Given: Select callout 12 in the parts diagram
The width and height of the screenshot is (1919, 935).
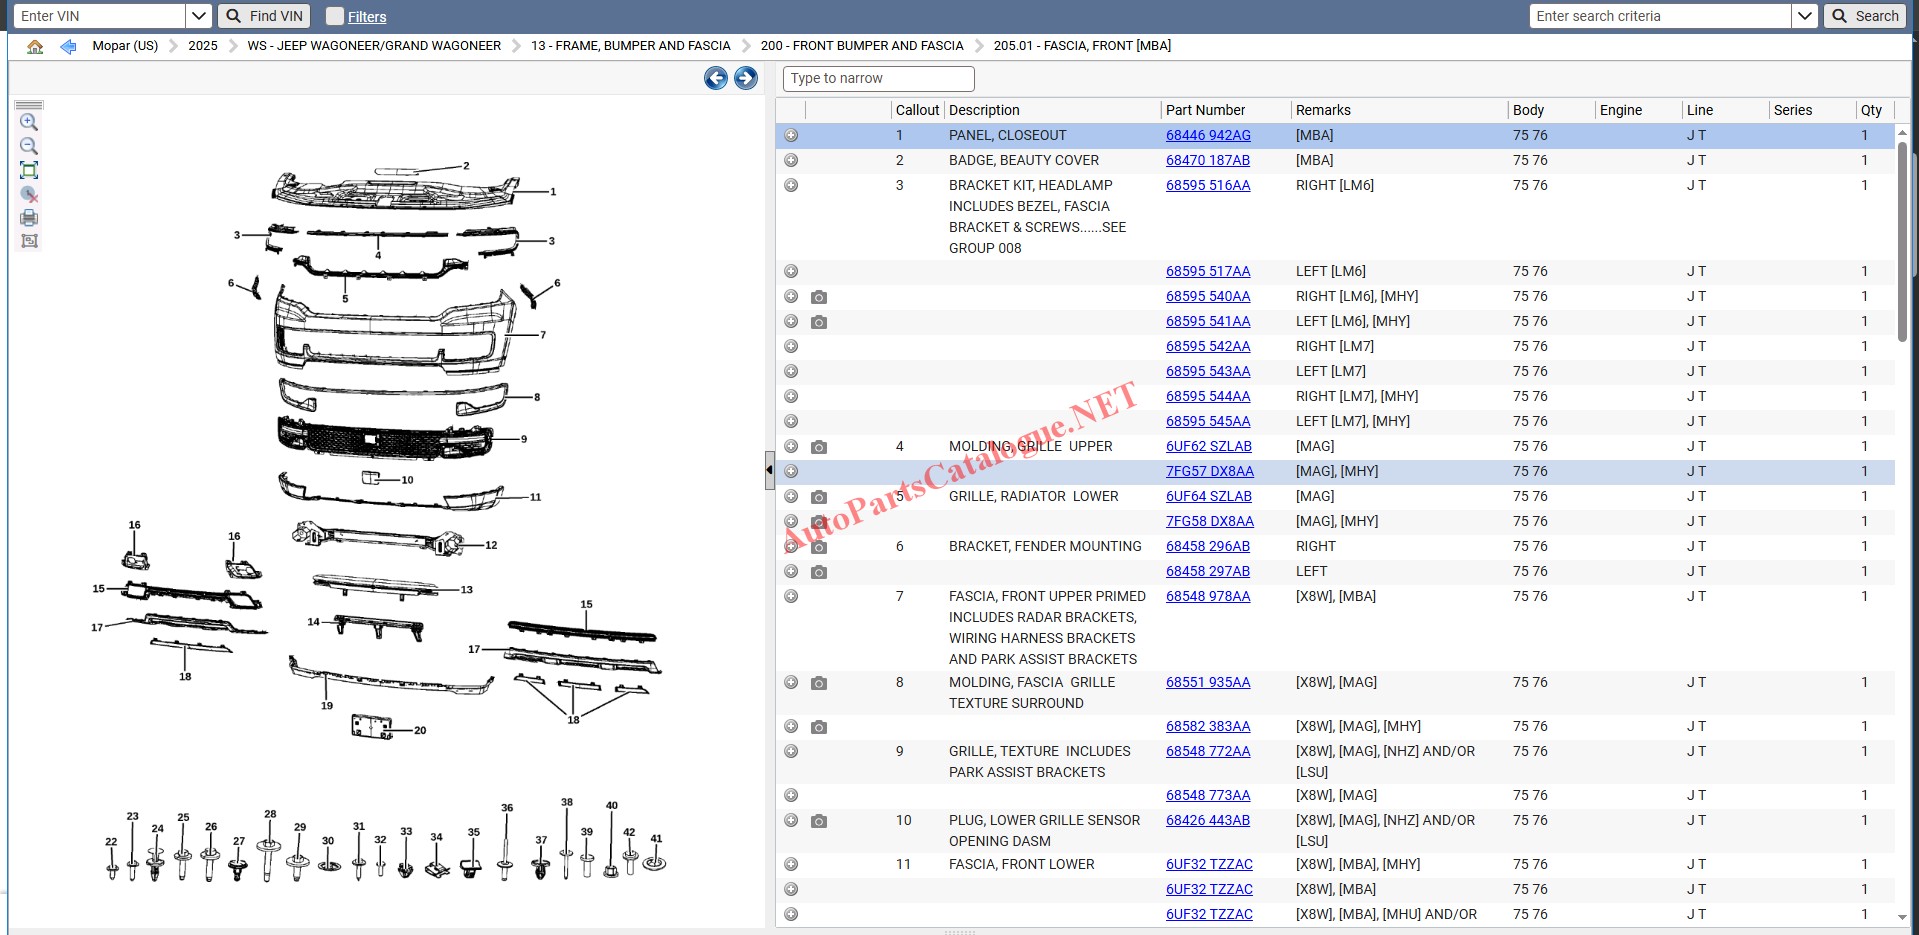Looking at the screenshot, I should [x=491, y=546].
